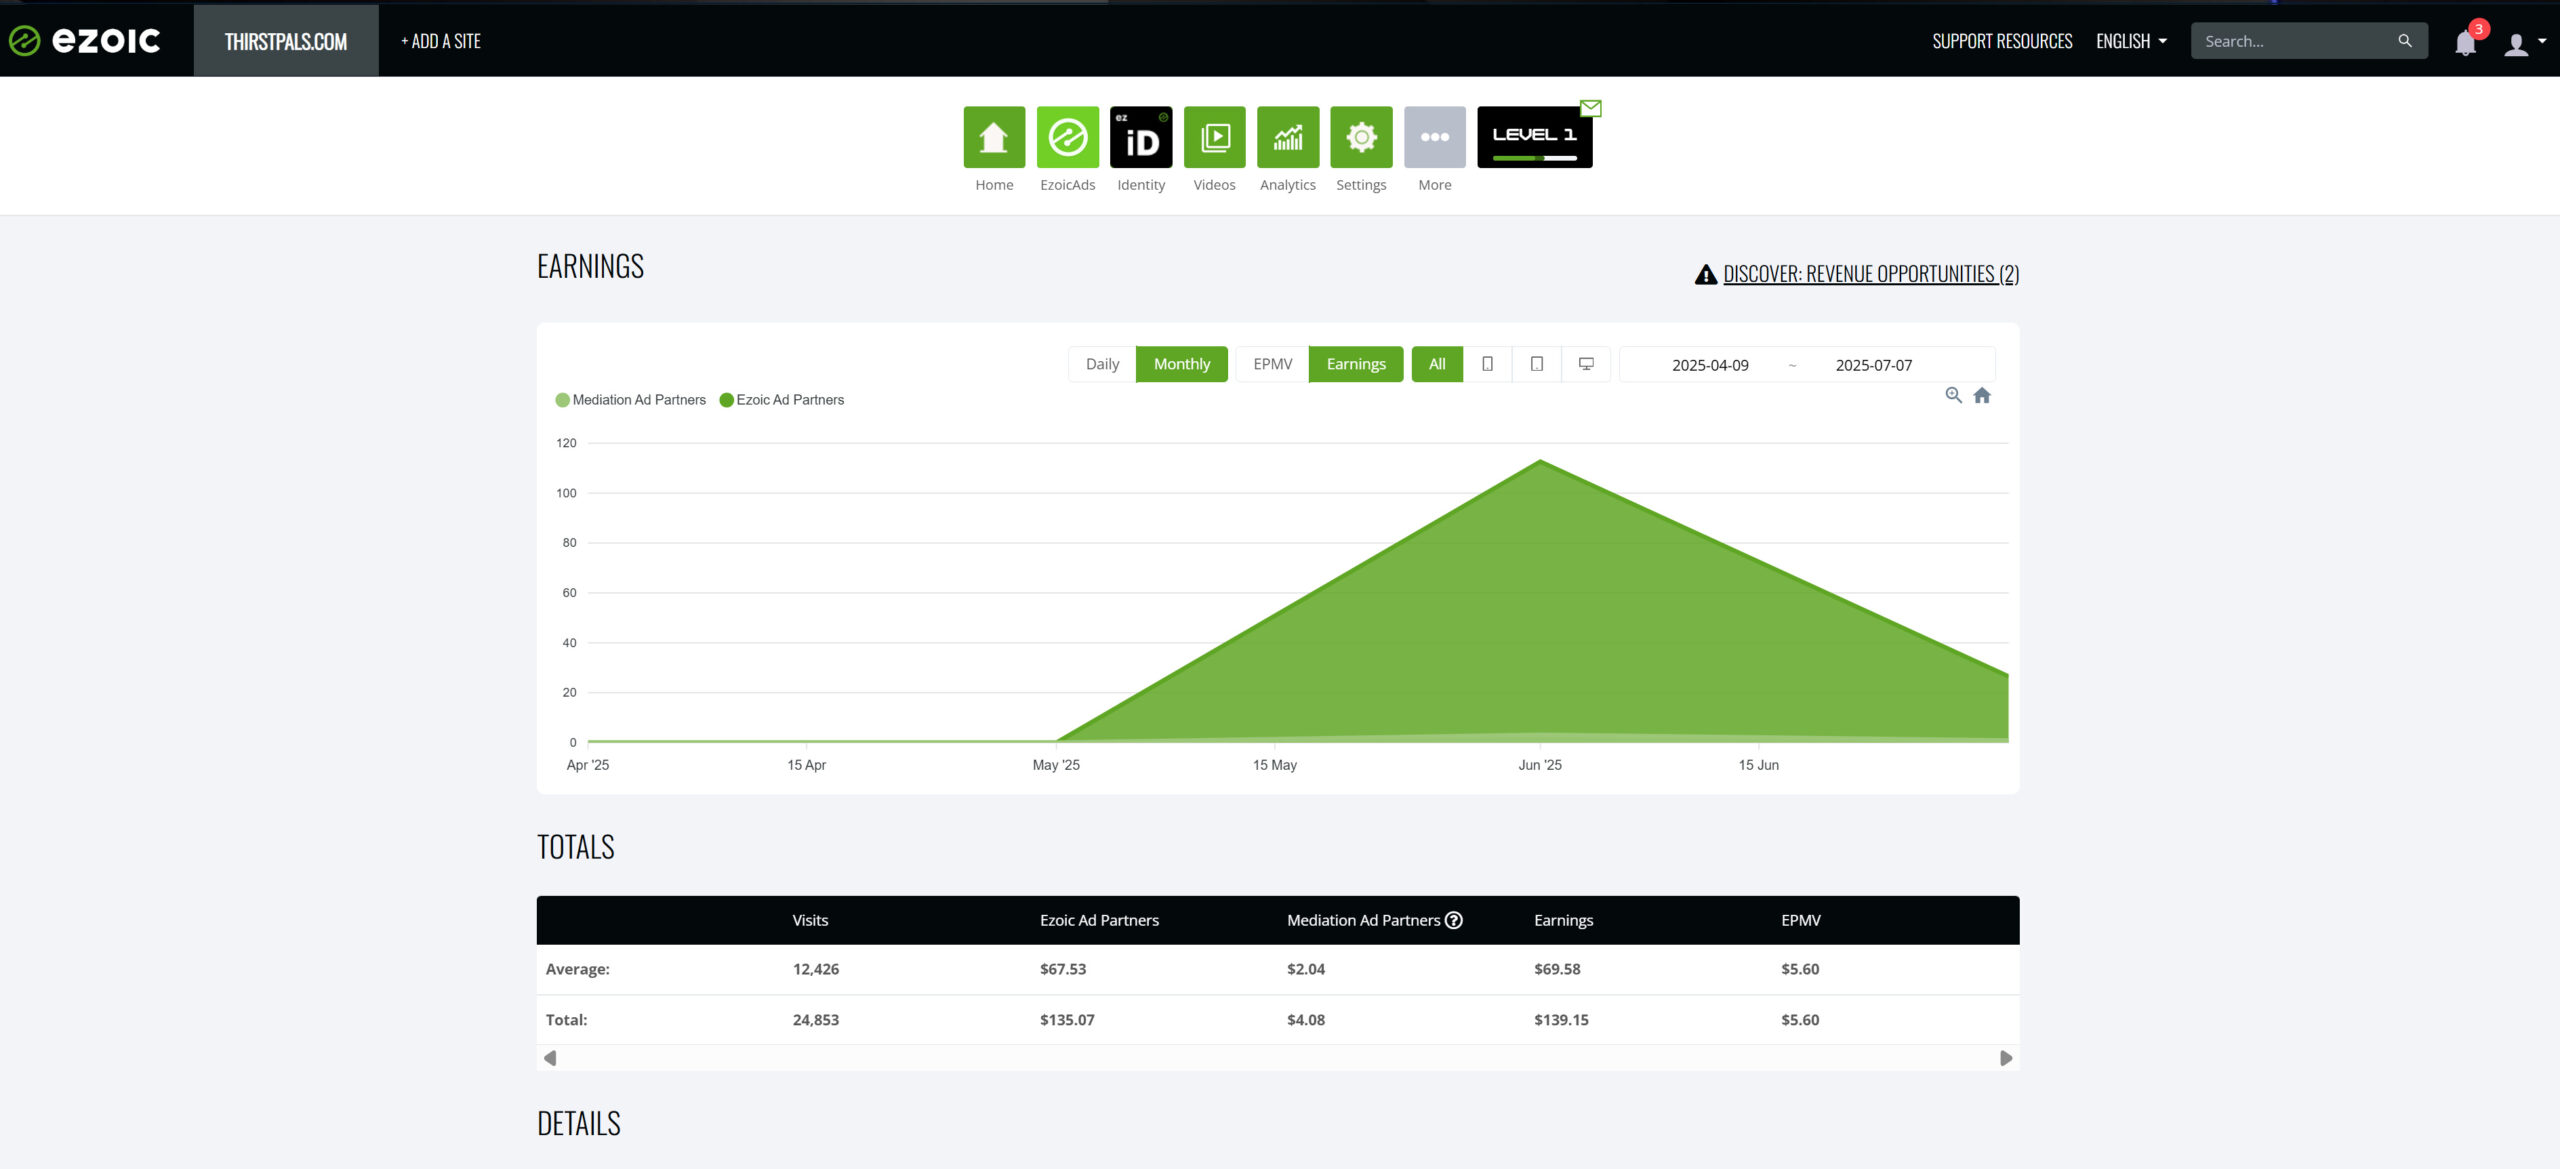Click total visits value 24,853

815,1020
